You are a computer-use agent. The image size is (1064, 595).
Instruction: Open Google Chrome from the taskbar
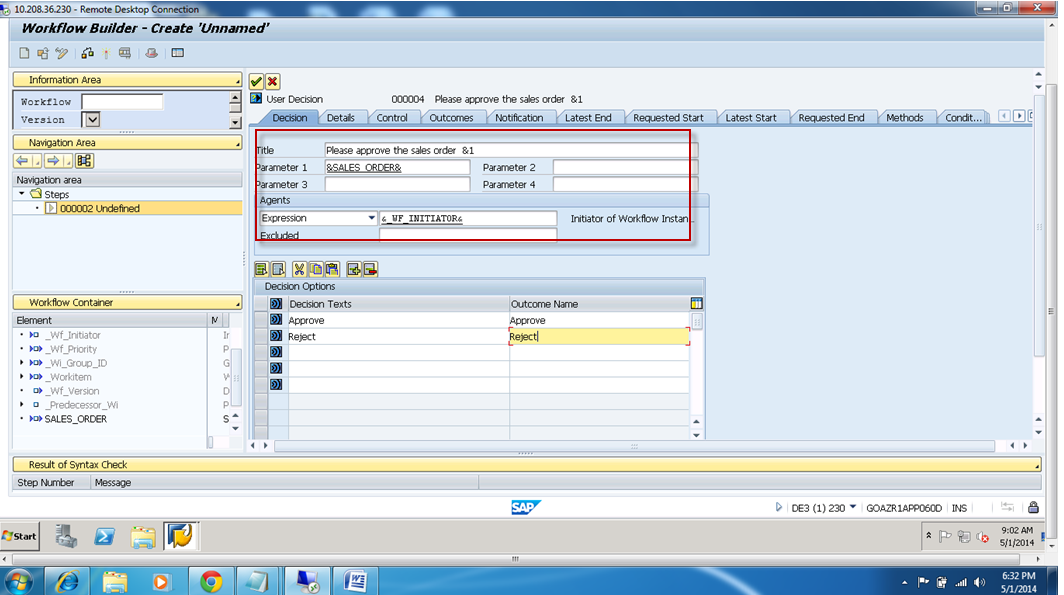(209, 580)
